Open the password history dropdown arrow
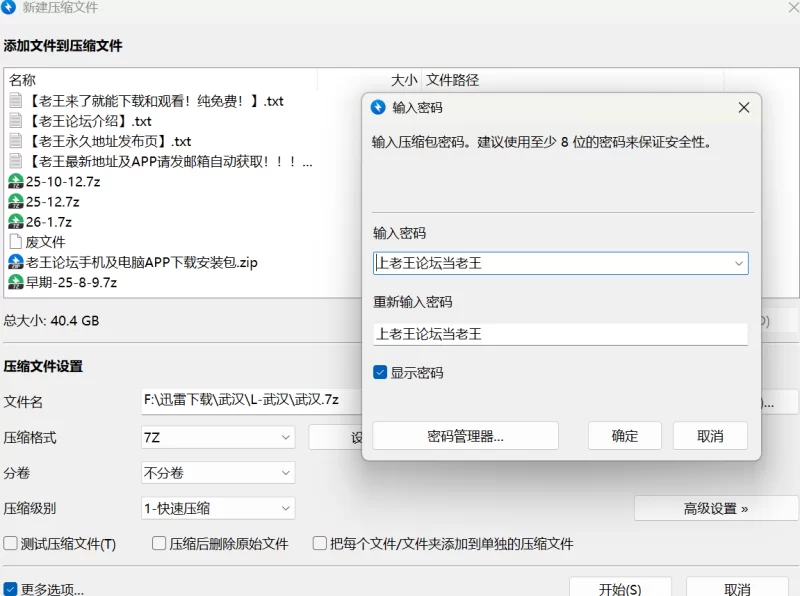Screen dimensions: 800x596 tap(738, 263)
